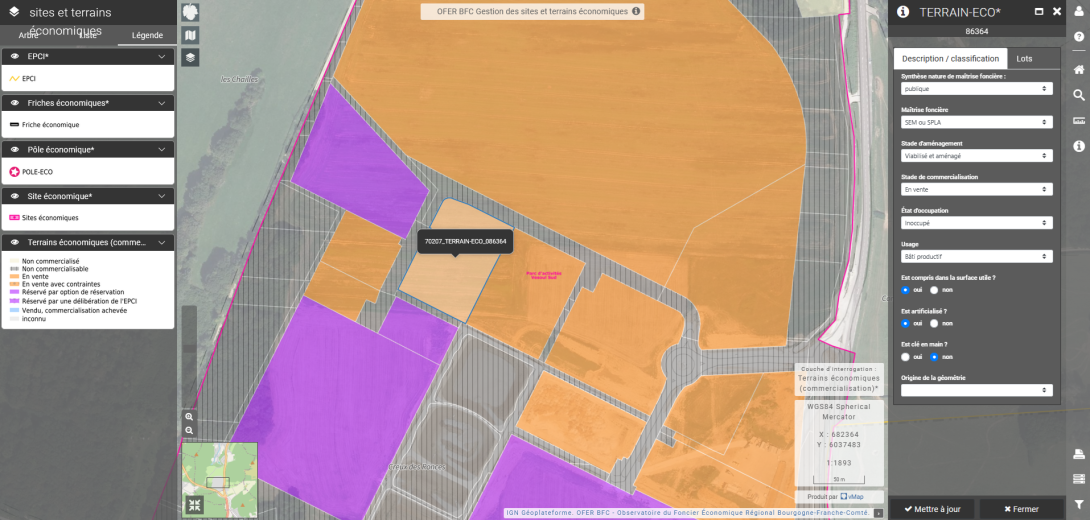Open the Stade de commercialisation dropdown
Image resolution: width=1090 pixels, height=520 pixels.
pyautogui.click(x=976, y=189)
